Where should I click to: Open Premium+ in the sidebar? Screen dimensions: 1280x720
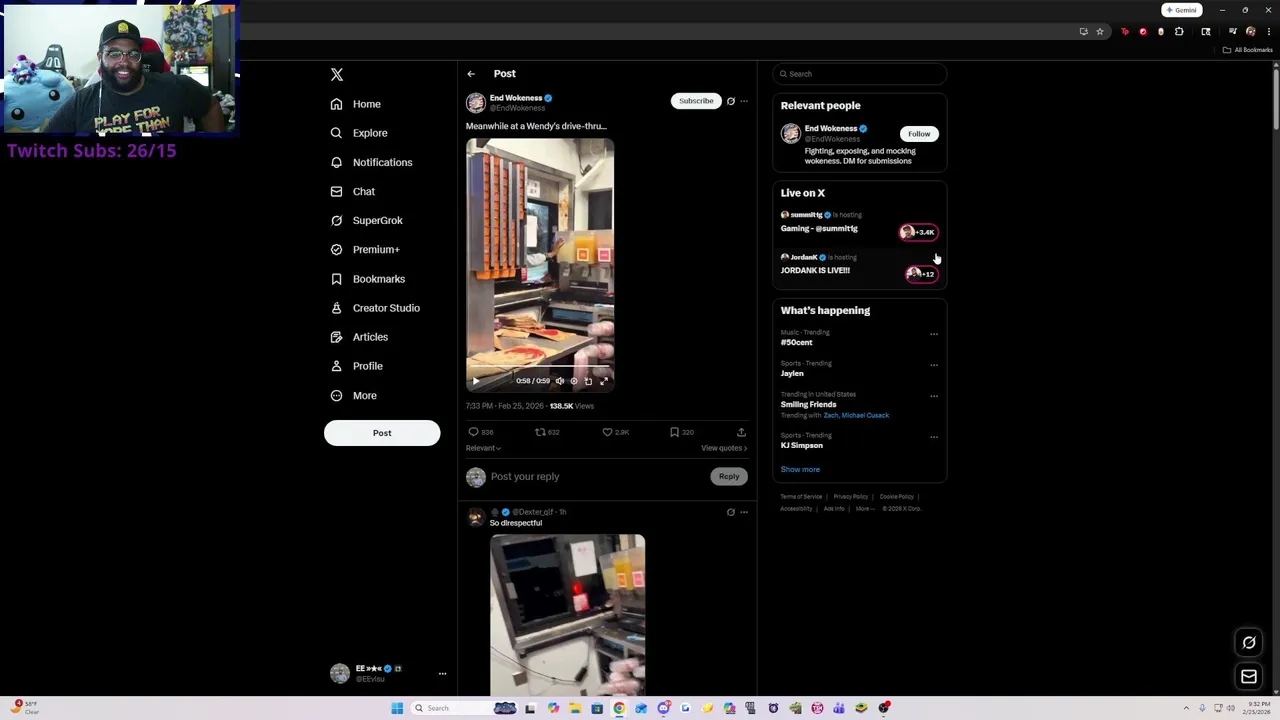pyautogui.click(x=364, y=249)
